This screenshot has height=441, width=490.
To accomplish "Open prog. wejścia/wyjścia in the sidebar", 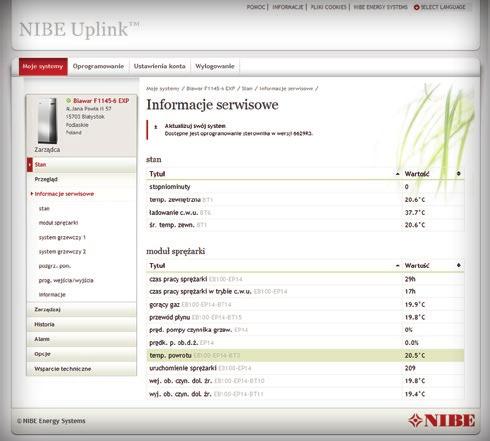I will coord(66,280).
